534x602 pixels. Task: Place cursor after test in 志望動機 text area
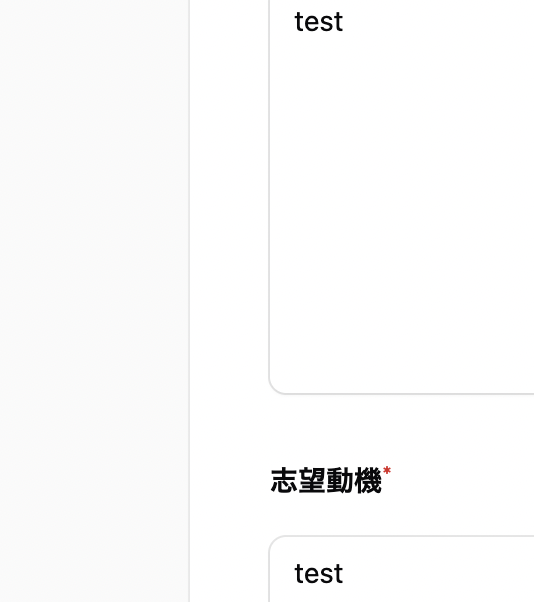(344, 574)
